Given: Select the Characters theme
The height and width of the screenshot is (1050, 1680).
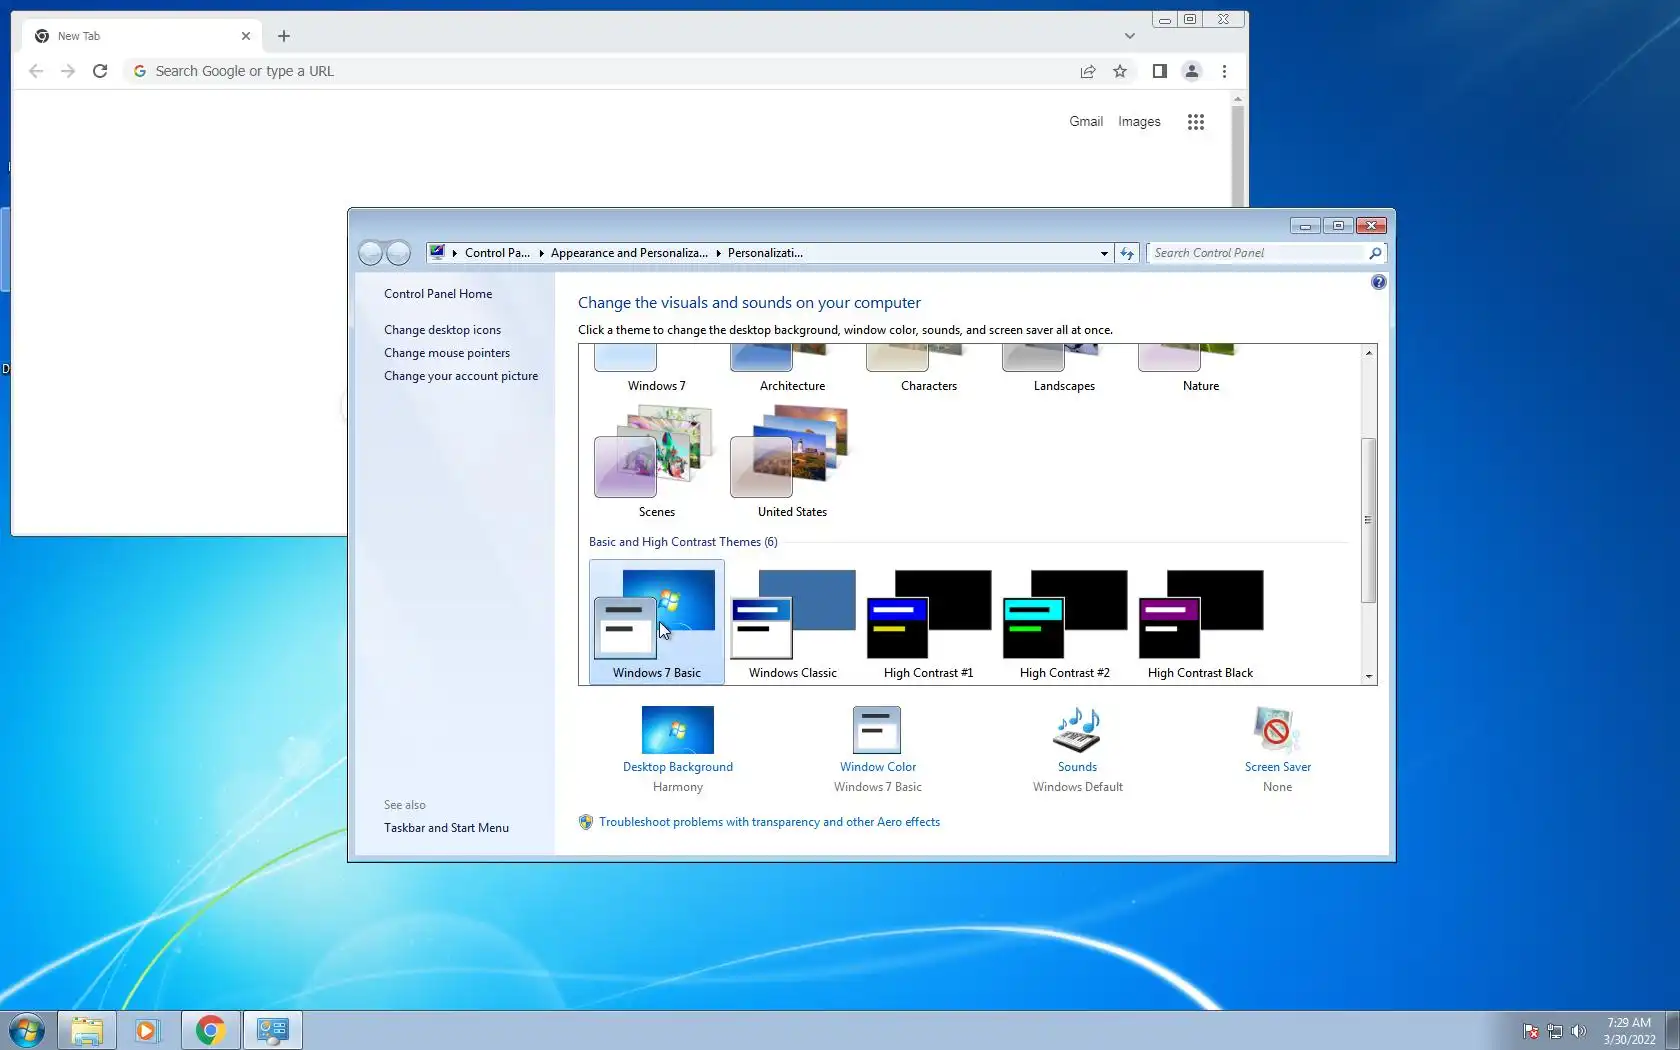Looking at the screenshot, I should (x=928, y=369).
